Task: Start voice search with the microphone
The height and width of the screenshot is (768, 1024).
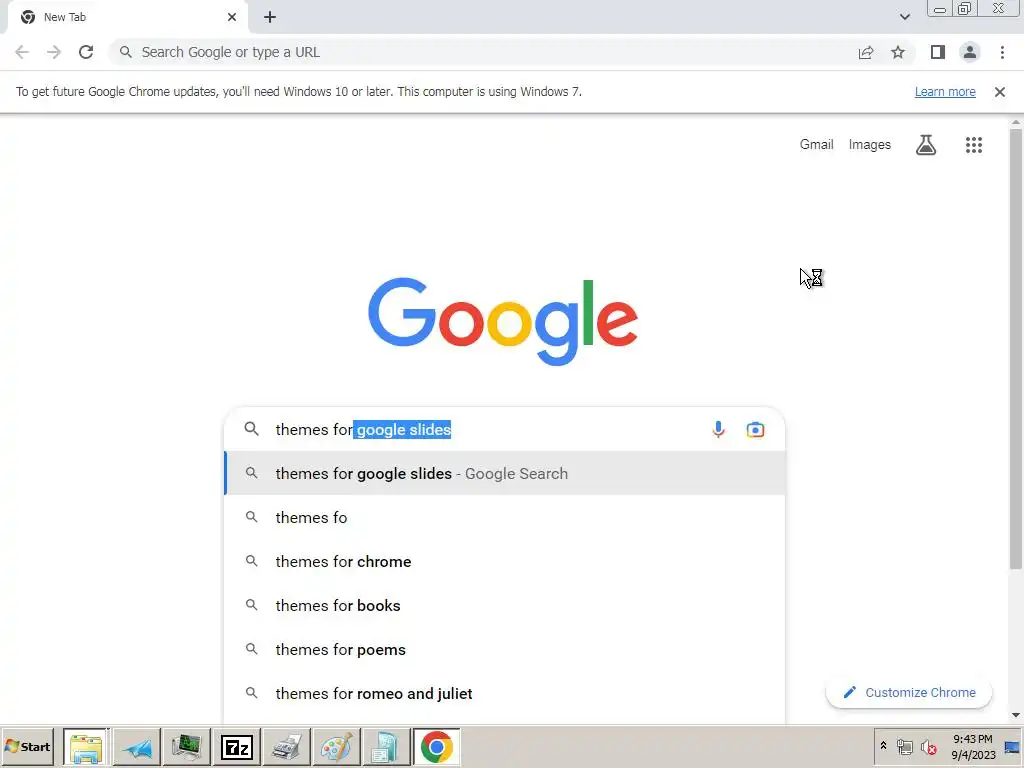Action: coord(718,429)
